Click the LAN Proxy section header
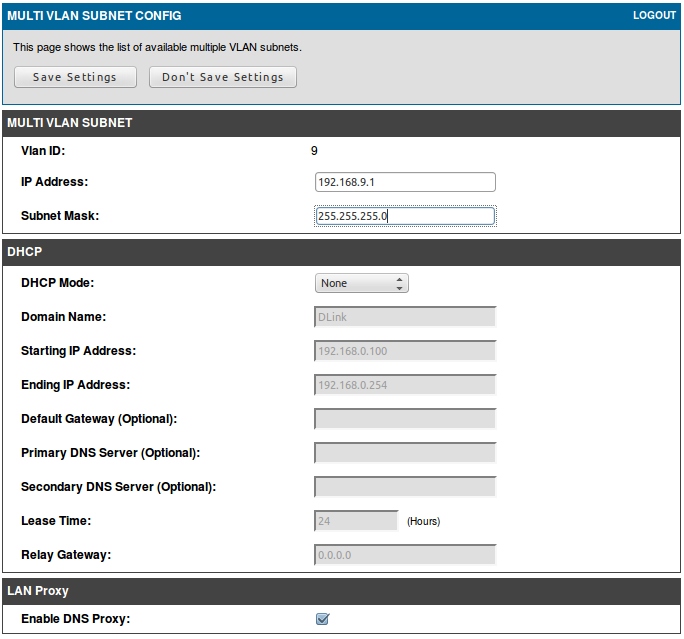Screen dimensions: 684x639 point(38,591)
